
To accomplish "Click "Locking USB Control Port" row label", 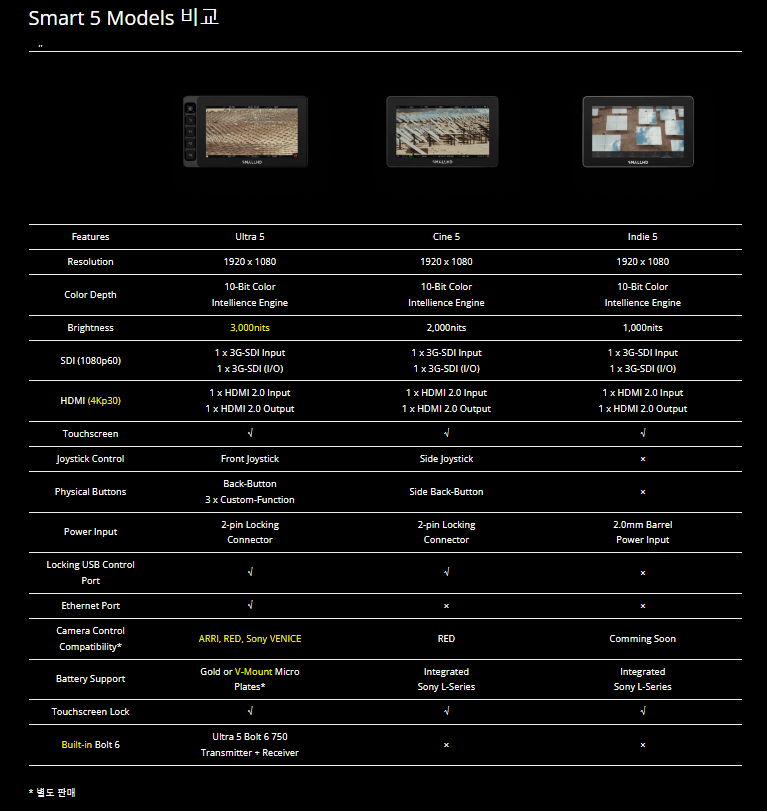I will pyautogui.click(x=91, y=573).
